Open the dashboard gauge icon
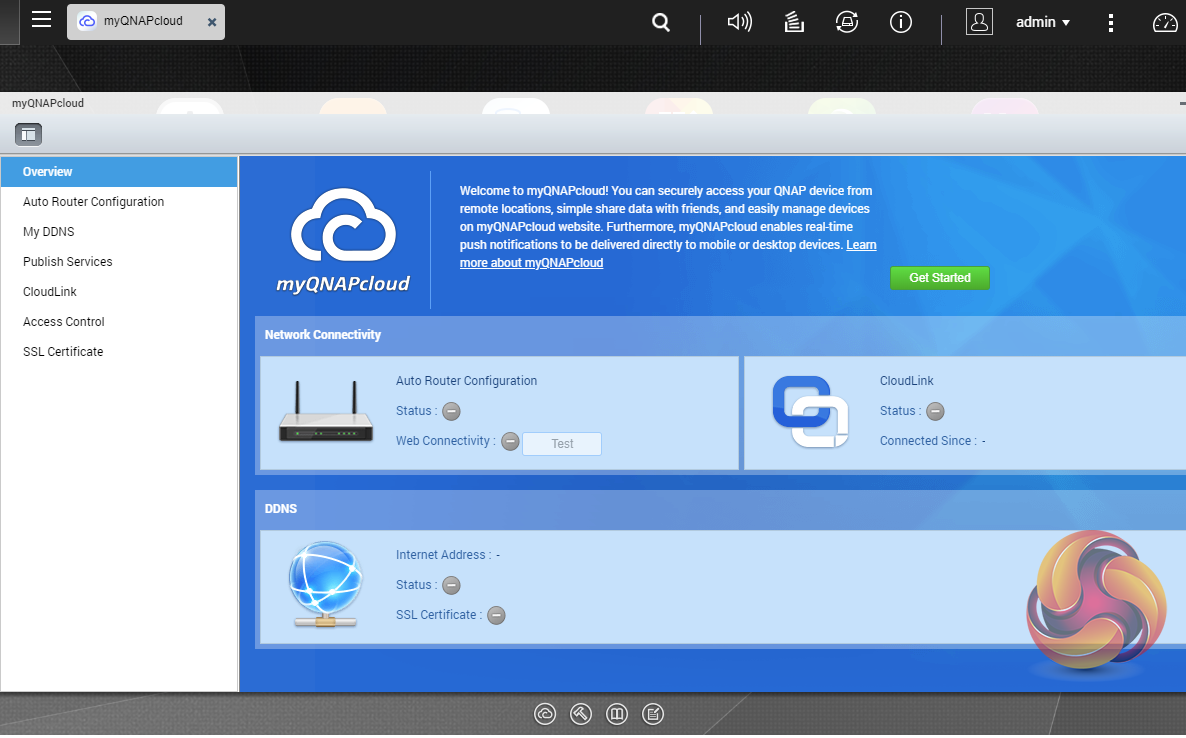The height and width of the screenshot is (738, 1186). point(1165,23)
